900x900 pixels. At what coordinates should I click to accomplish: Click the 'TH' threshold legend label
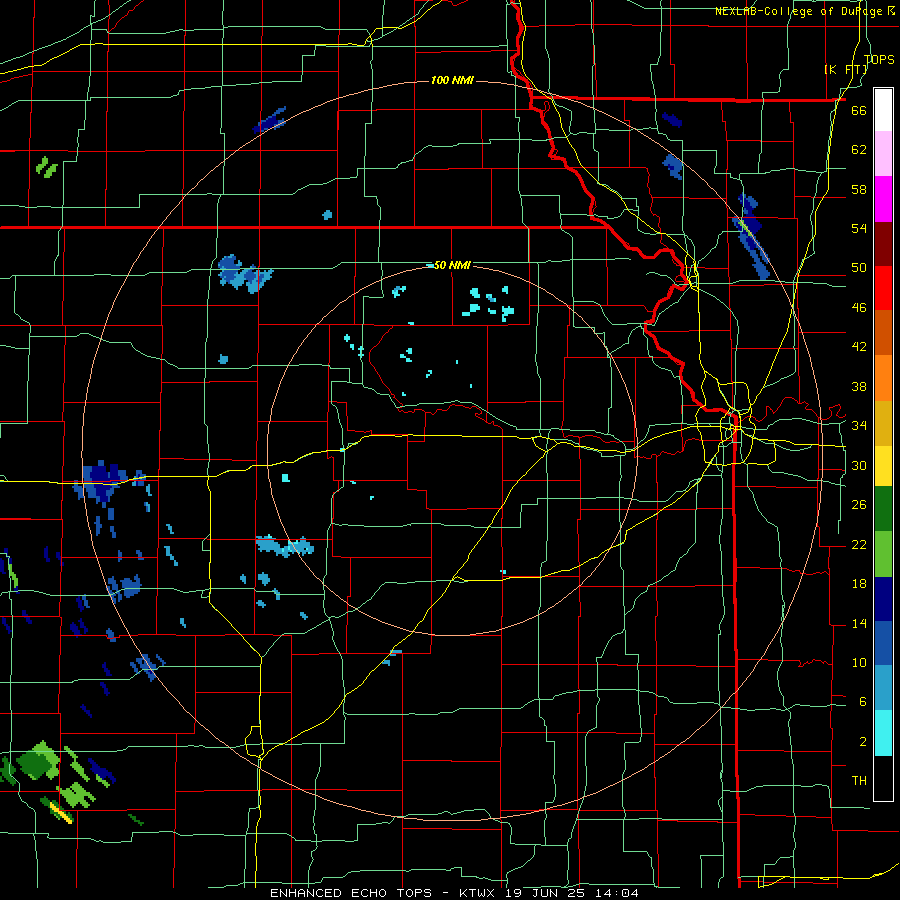tap(859, 781)
